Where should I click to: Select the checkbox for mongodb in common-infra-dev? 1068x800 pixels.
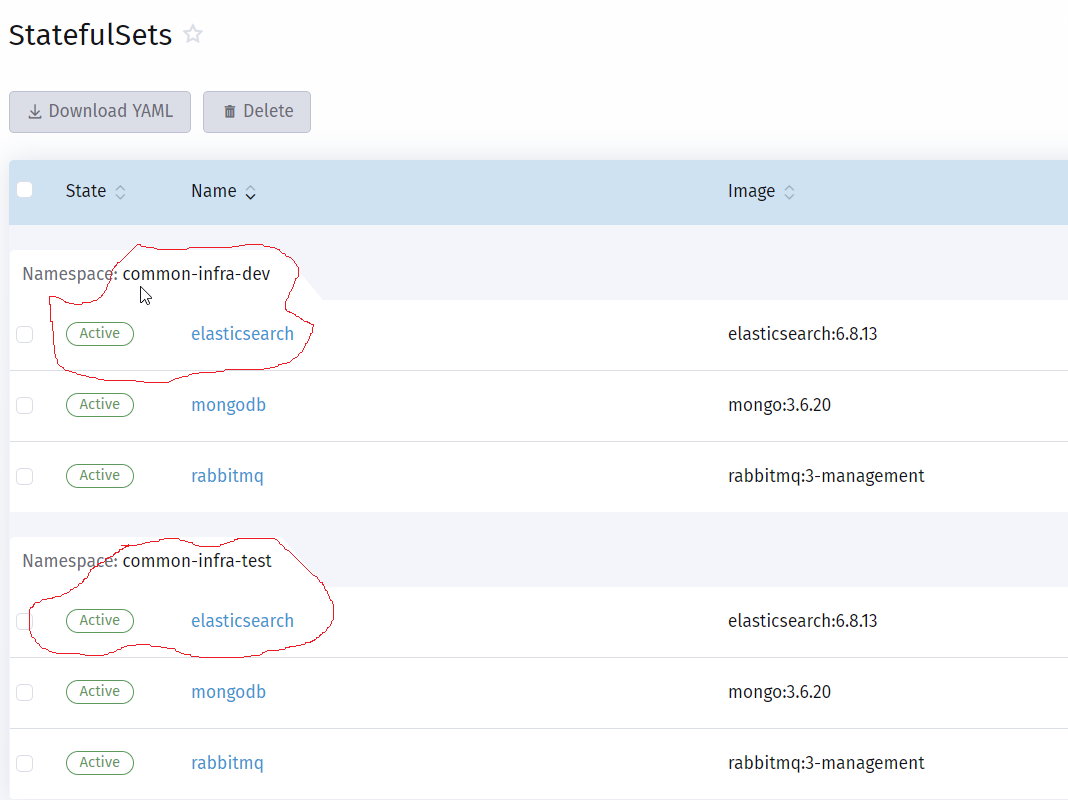[24, 405]
